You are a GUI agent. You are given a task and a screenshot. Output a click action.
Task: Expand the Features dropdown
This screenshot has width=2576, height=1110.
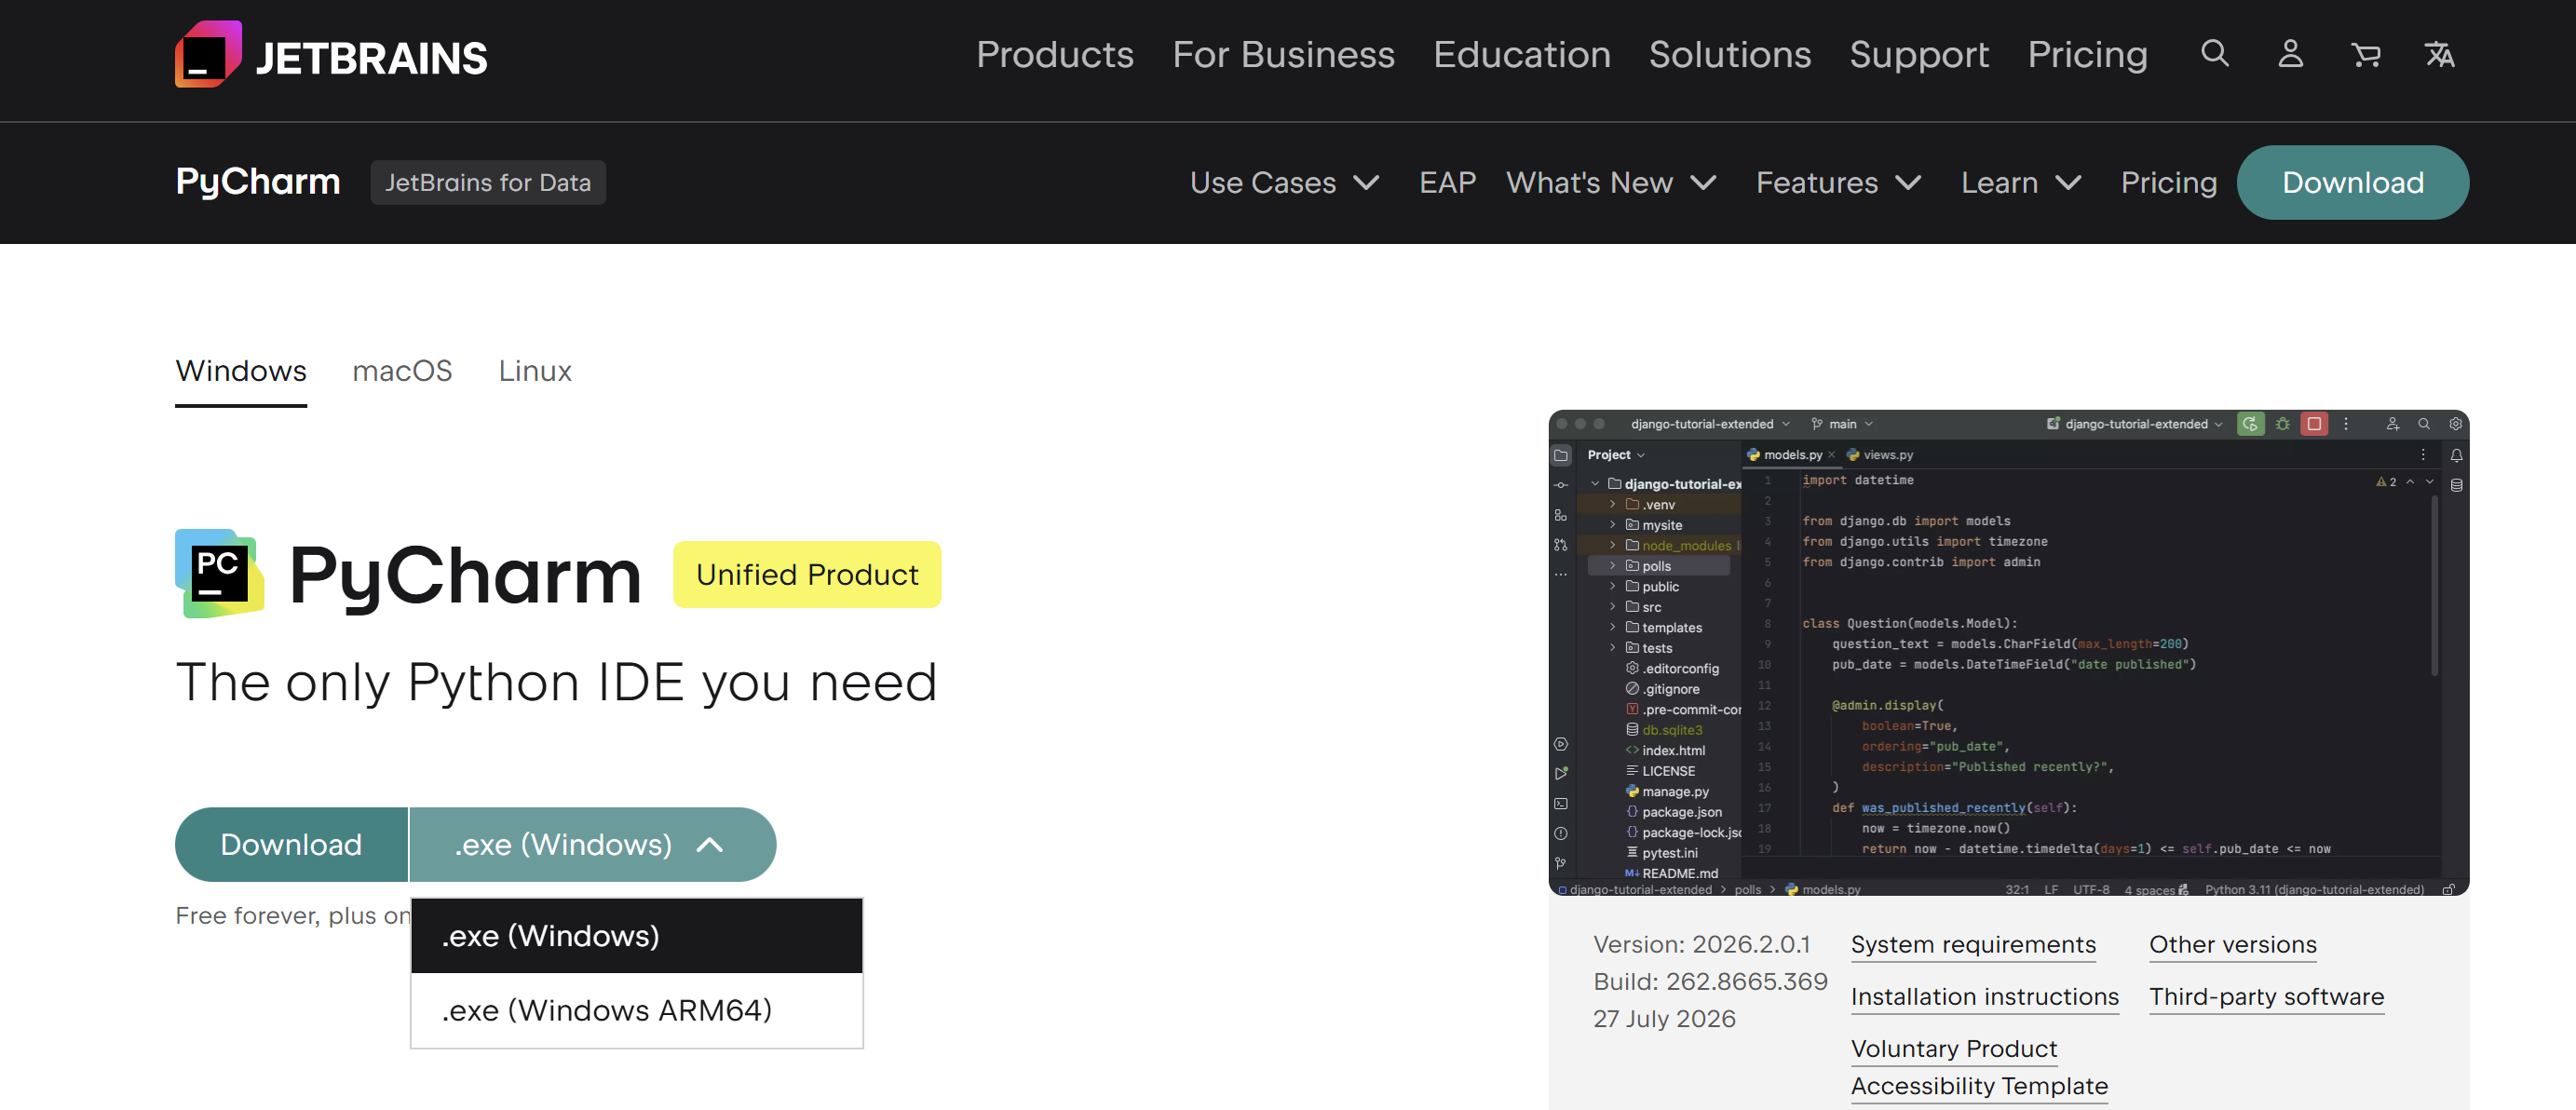click(1839, 182)
